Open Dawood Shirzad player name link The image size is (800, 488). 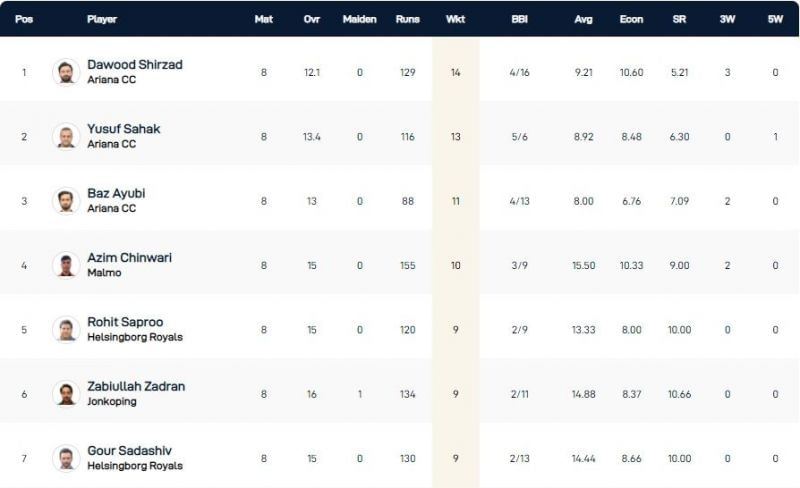click(135, 65)
